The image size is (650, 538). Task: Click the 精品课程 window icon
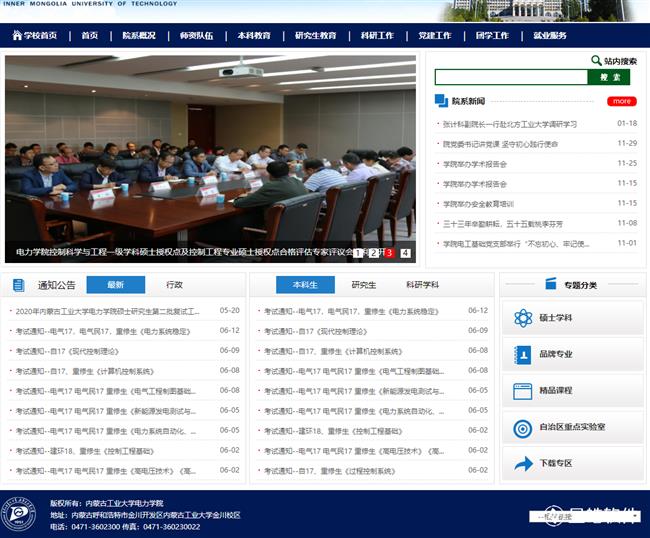click(x=522, y=391)
